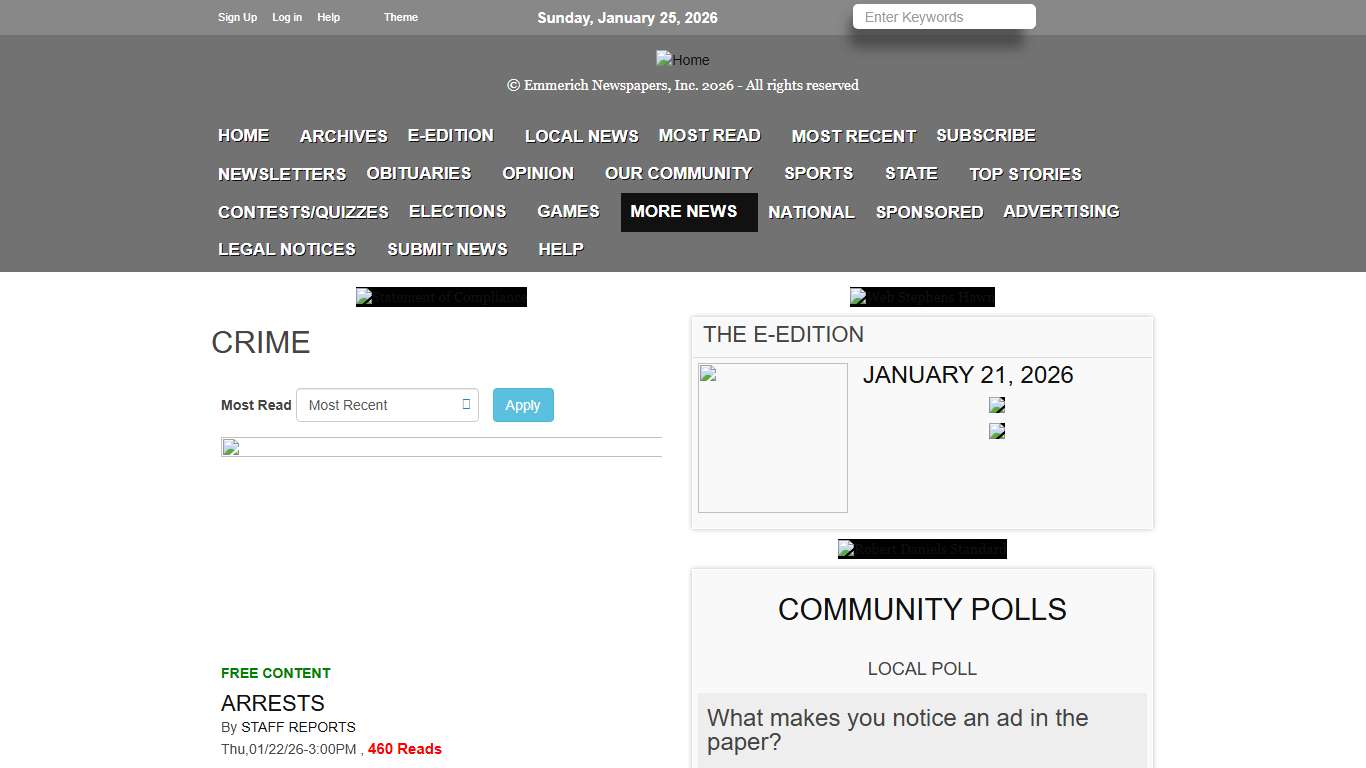This screenshot has height=768, width=1366.
Task: Go to the Sports section
Action: coord(818,173)
